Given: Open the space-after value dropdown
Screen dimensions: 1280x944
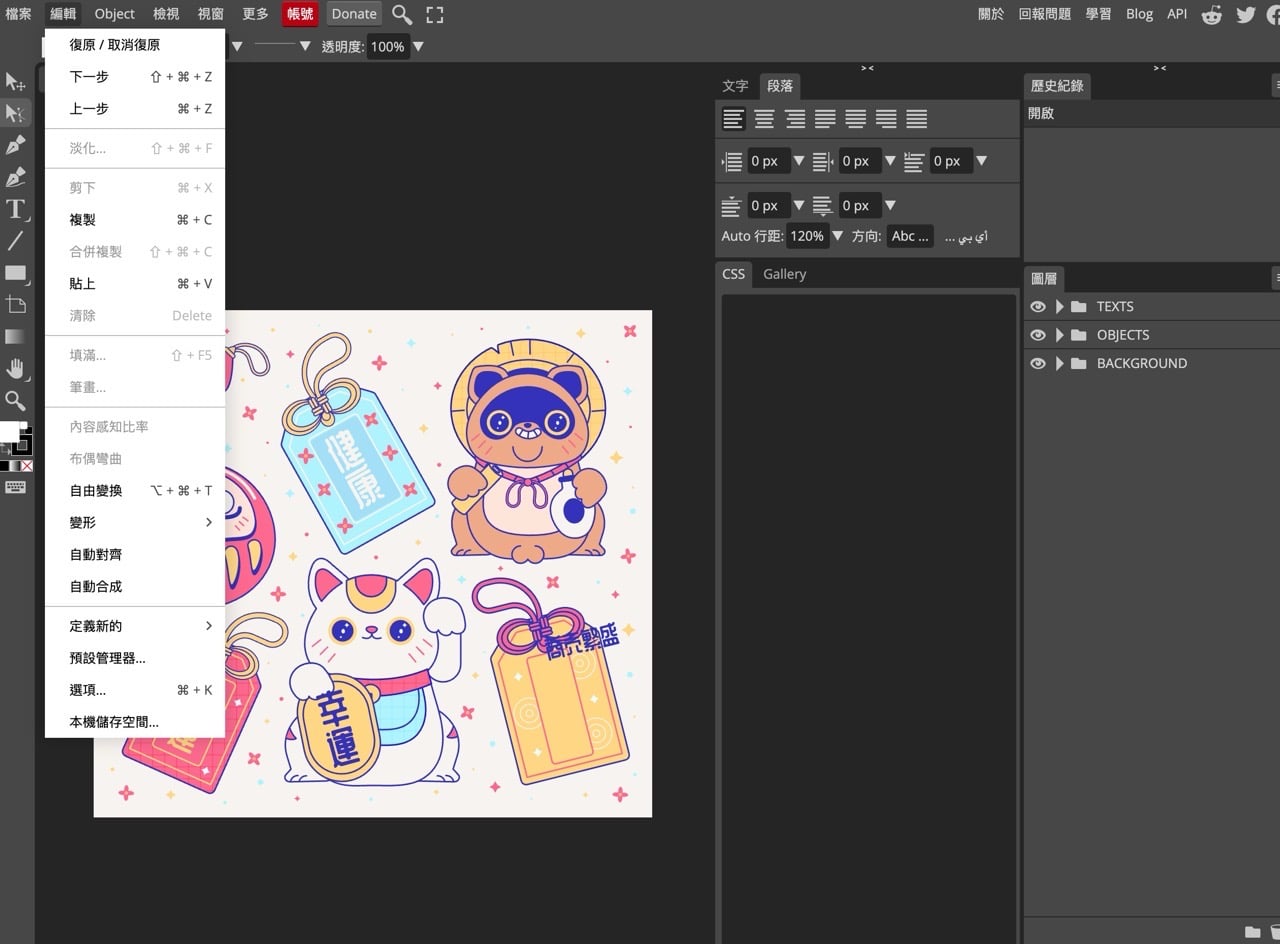Looking at the screenshot, I should [890, 206].
